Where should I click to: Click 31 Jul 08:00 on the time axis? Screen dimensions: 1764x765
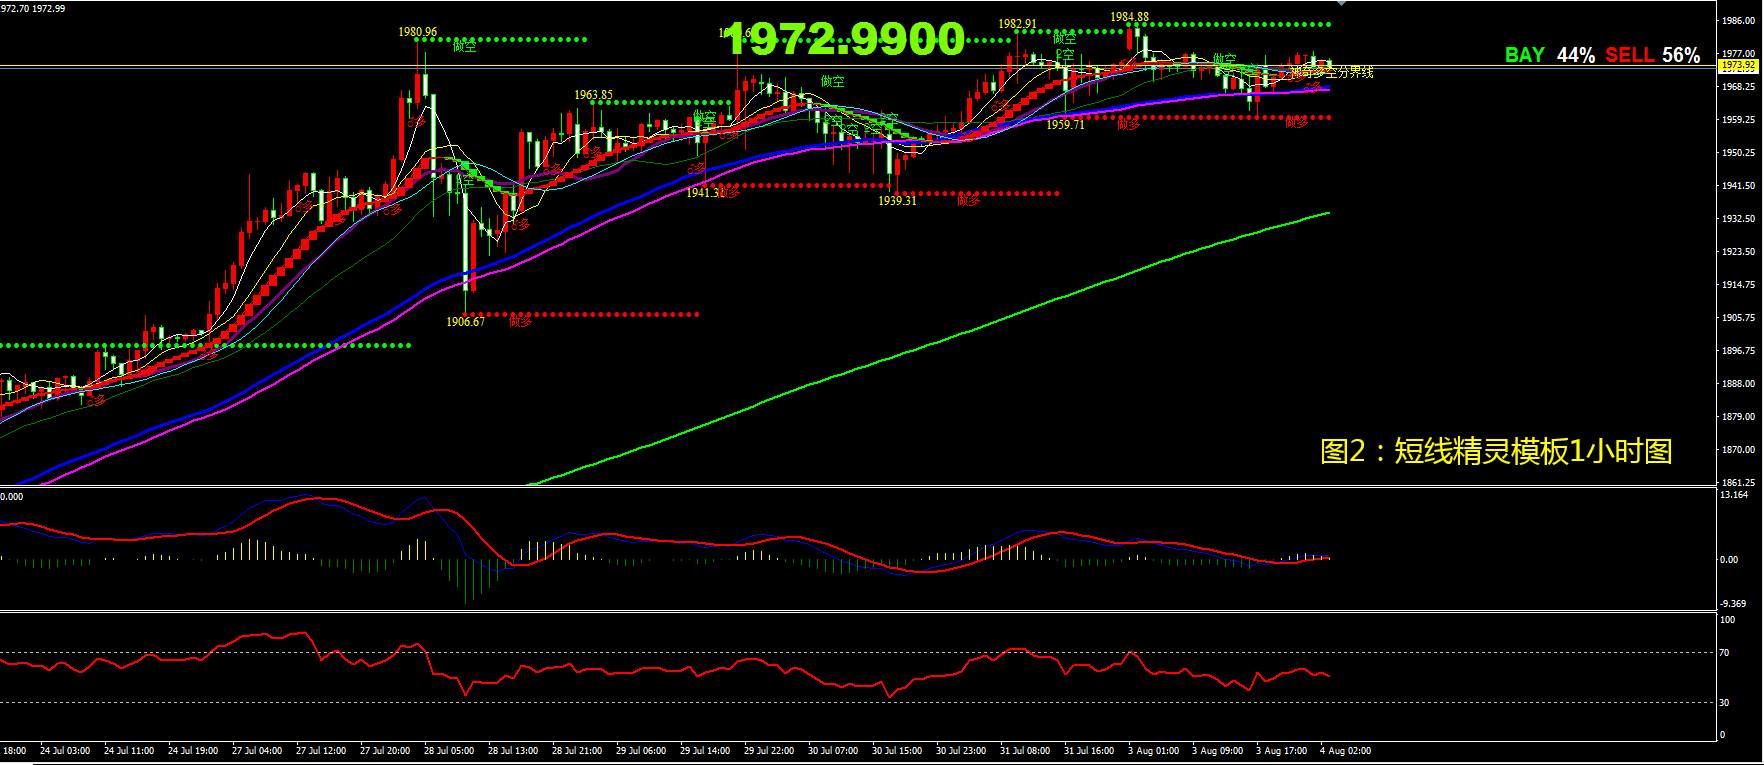tap(1025, 750)
